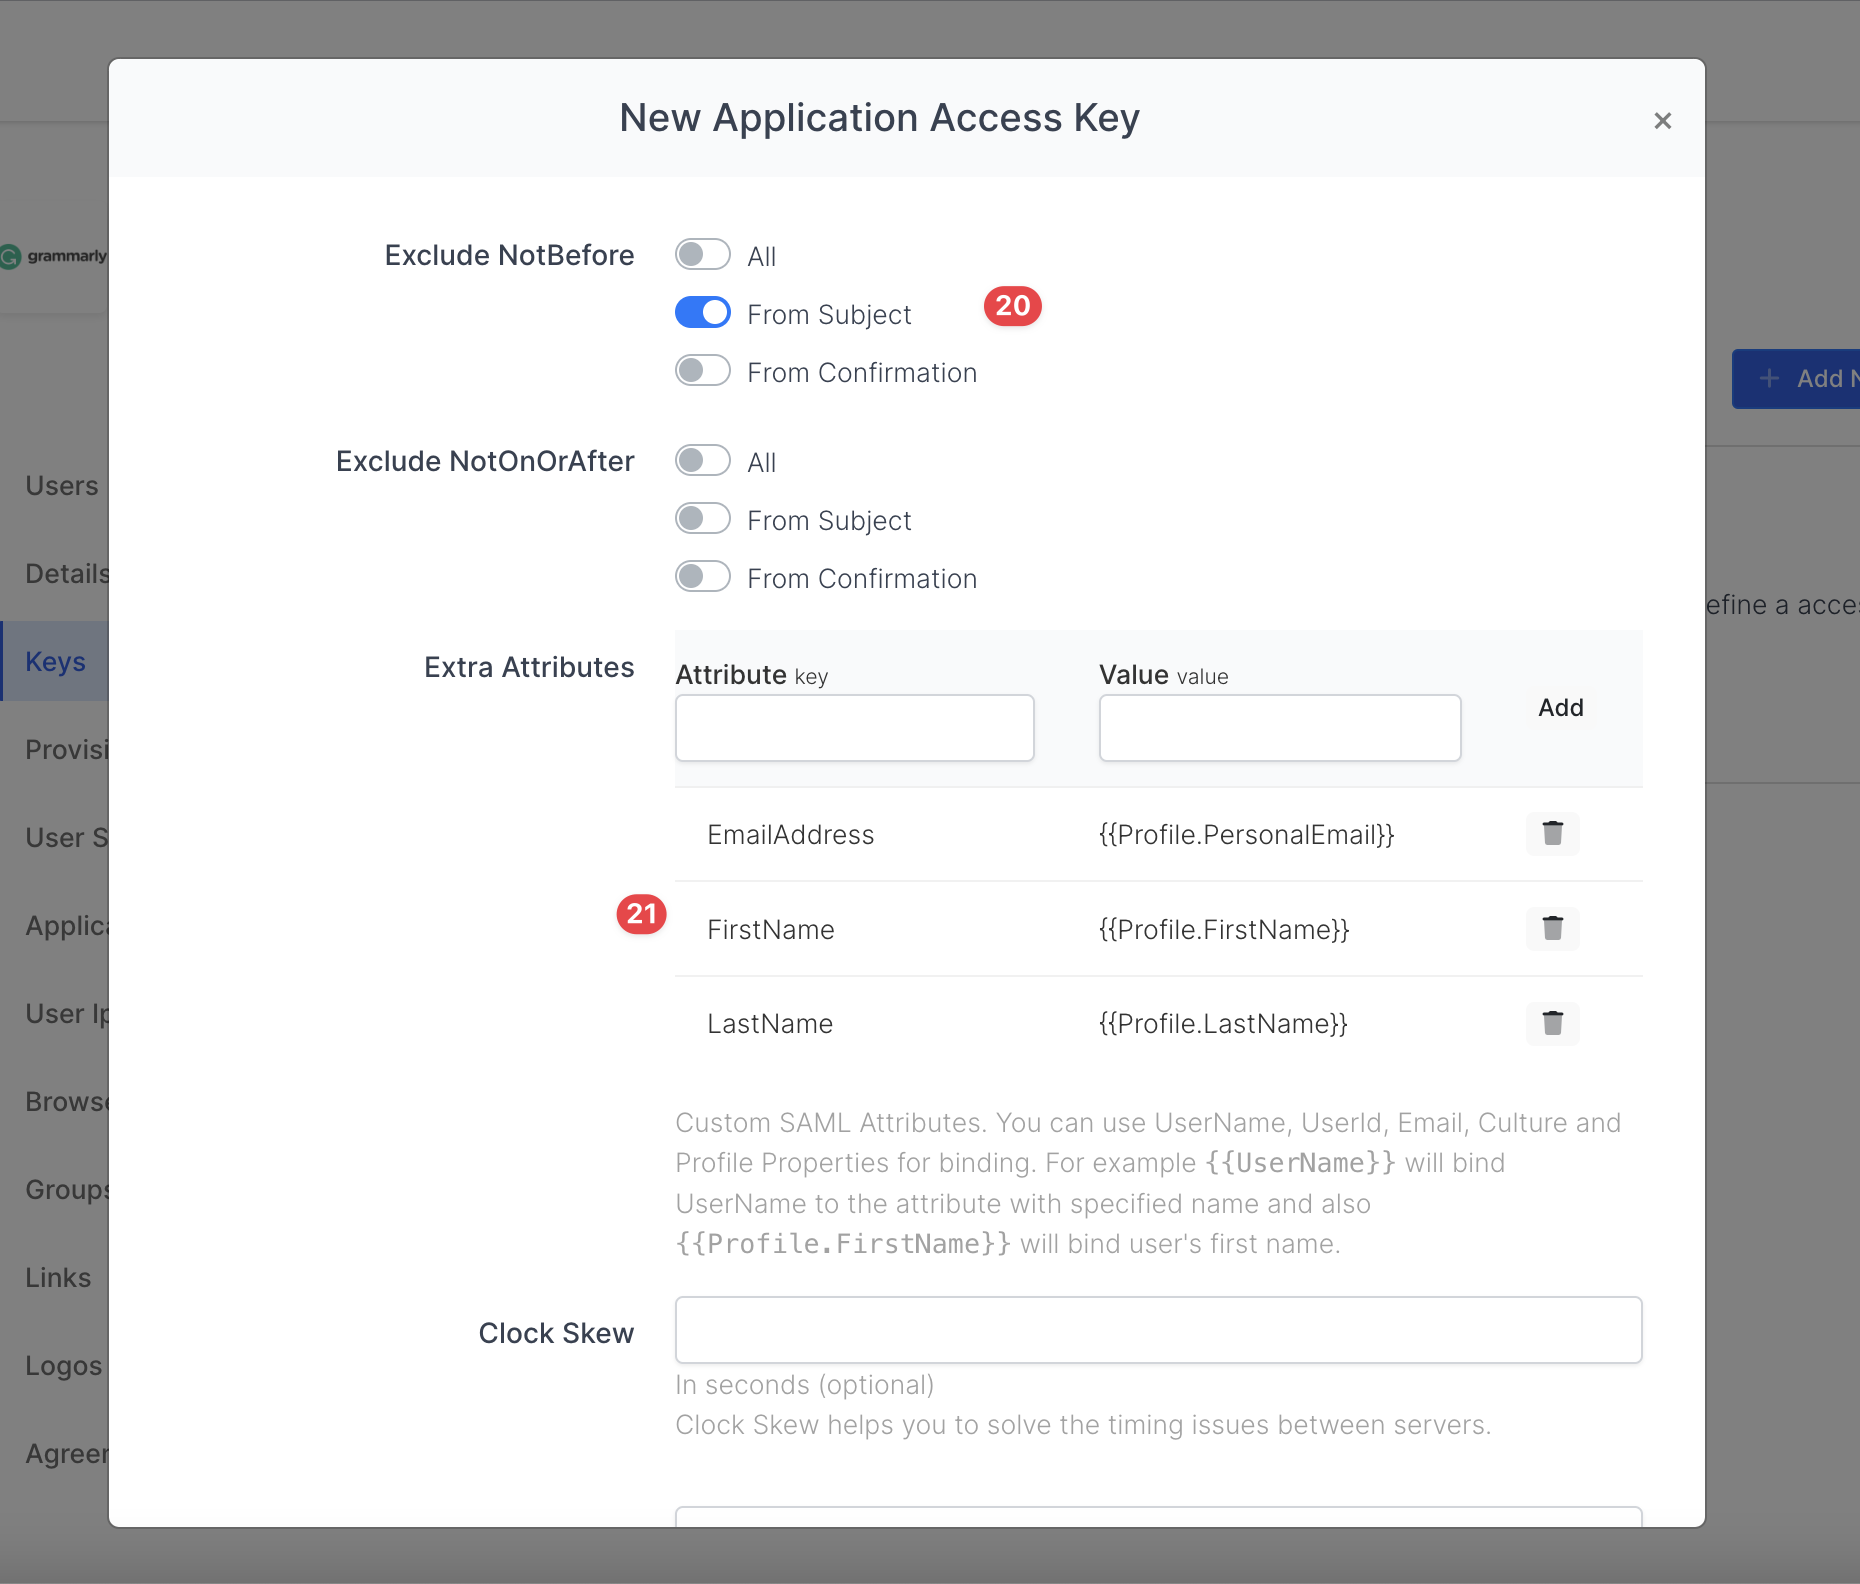The image size is (1860, 1584).
Task: Remove the LastName attribute via trash icon
Action: 1552,1024
